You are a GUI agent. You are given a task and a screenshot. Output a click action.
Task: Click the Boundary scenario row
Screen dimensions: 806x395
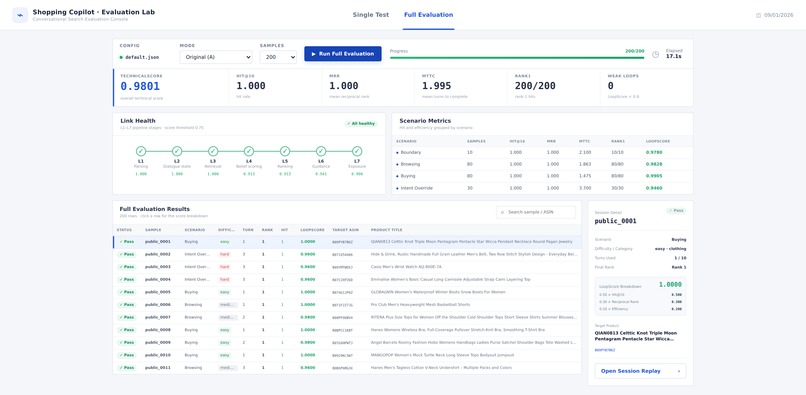coord(542,153)
